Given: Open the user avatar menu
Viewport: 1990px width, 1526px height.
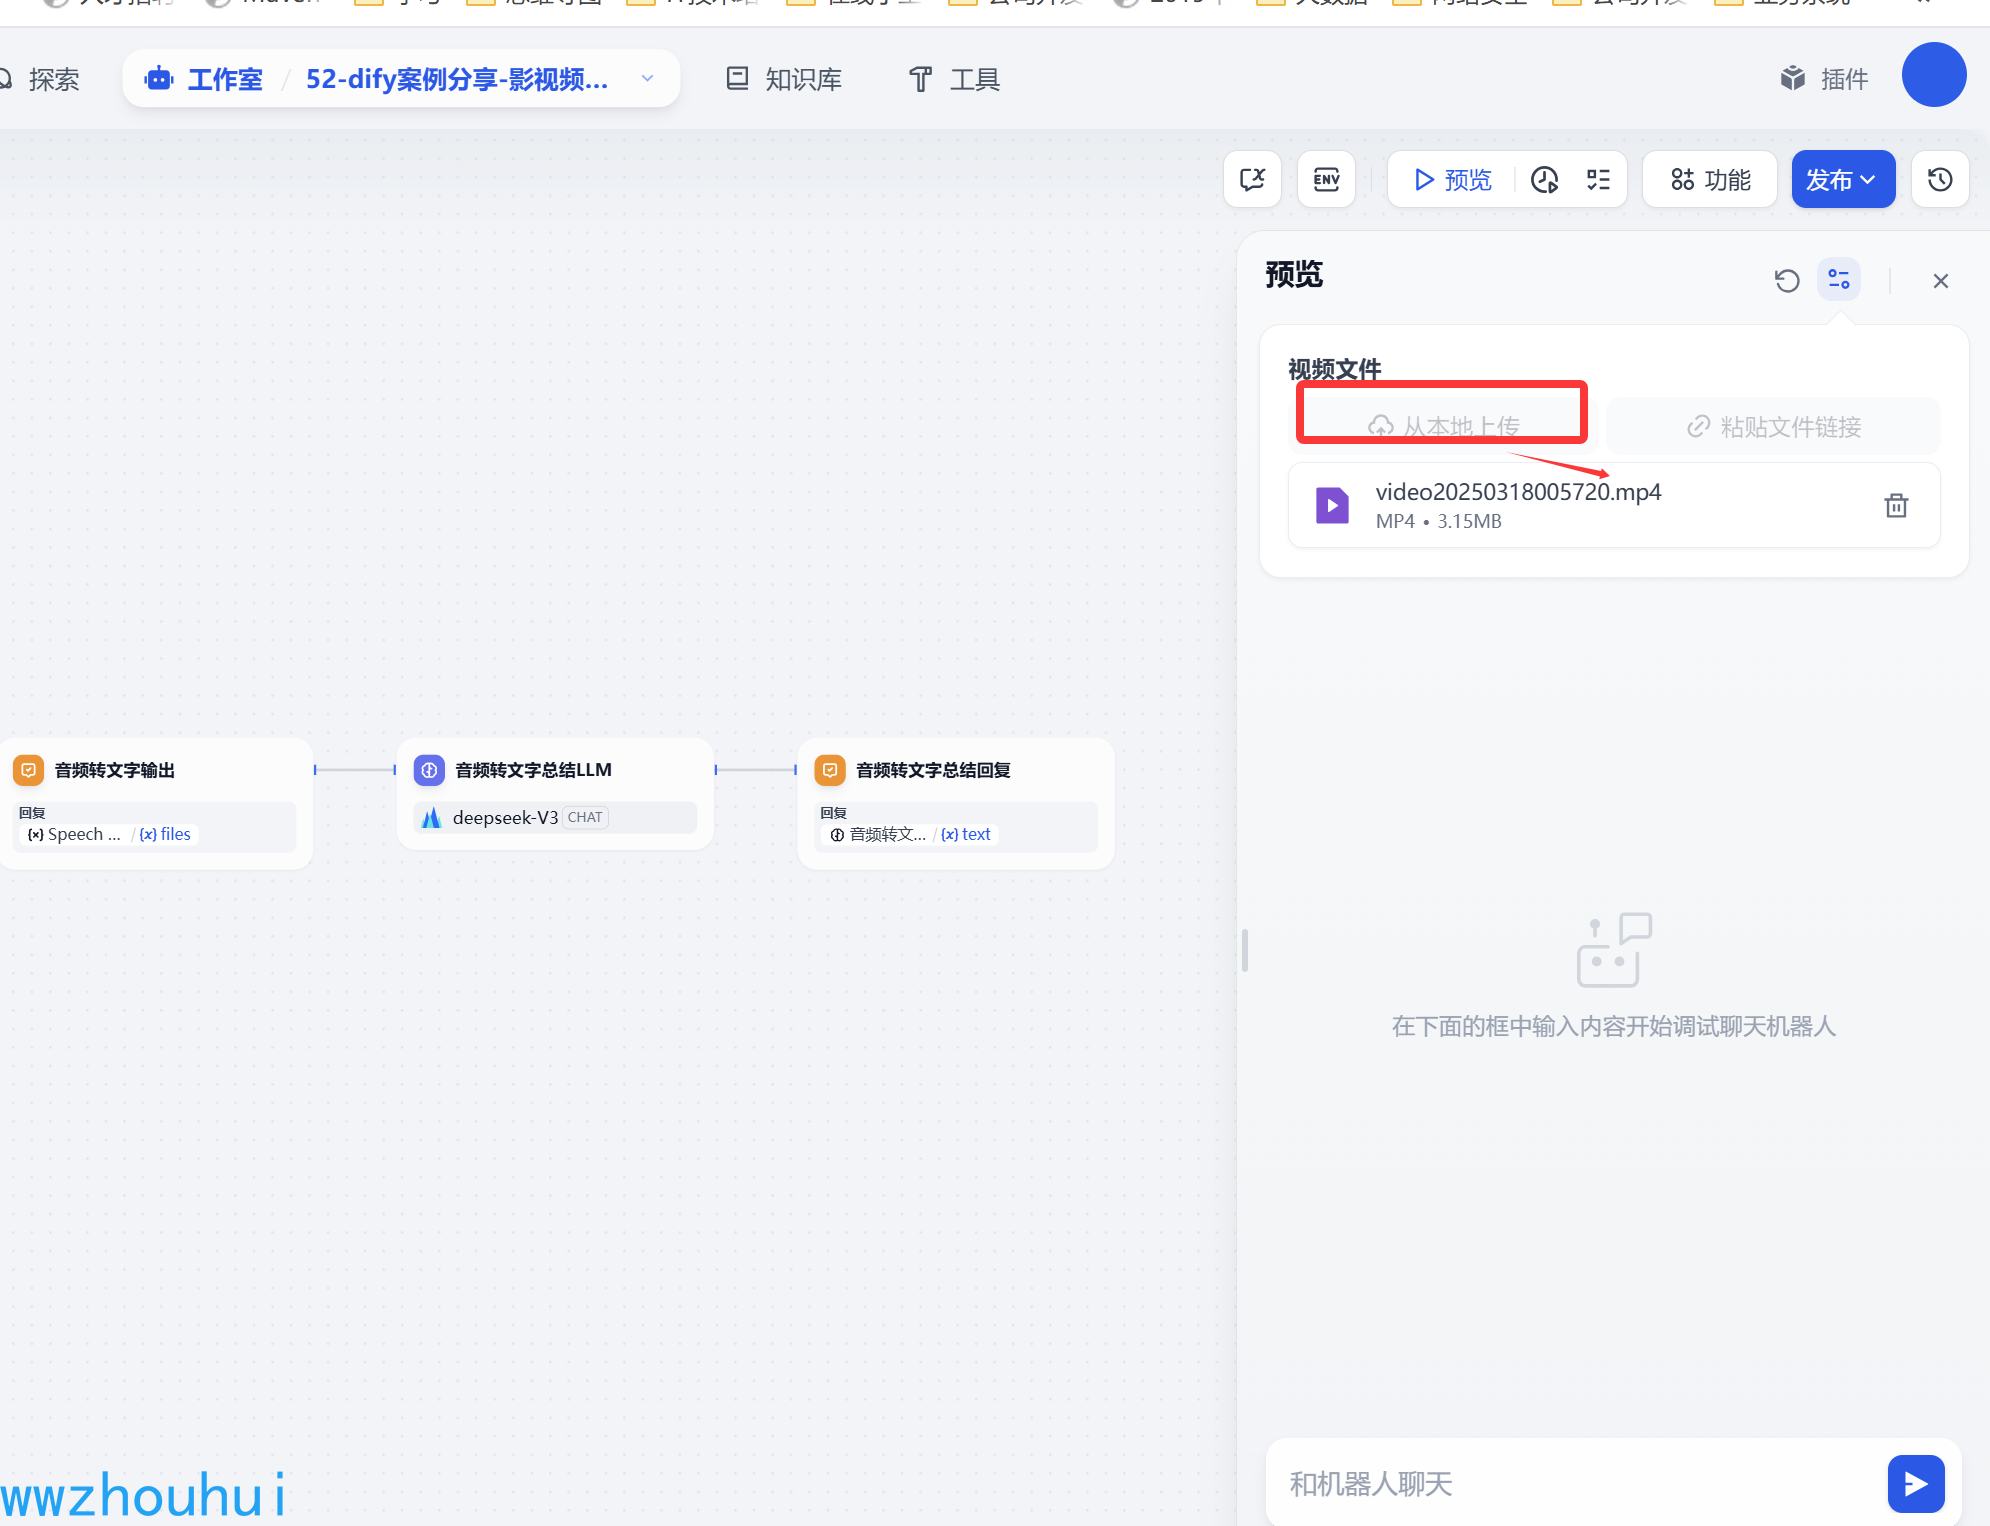Looking at the screenshot, I should [1933, 74].
